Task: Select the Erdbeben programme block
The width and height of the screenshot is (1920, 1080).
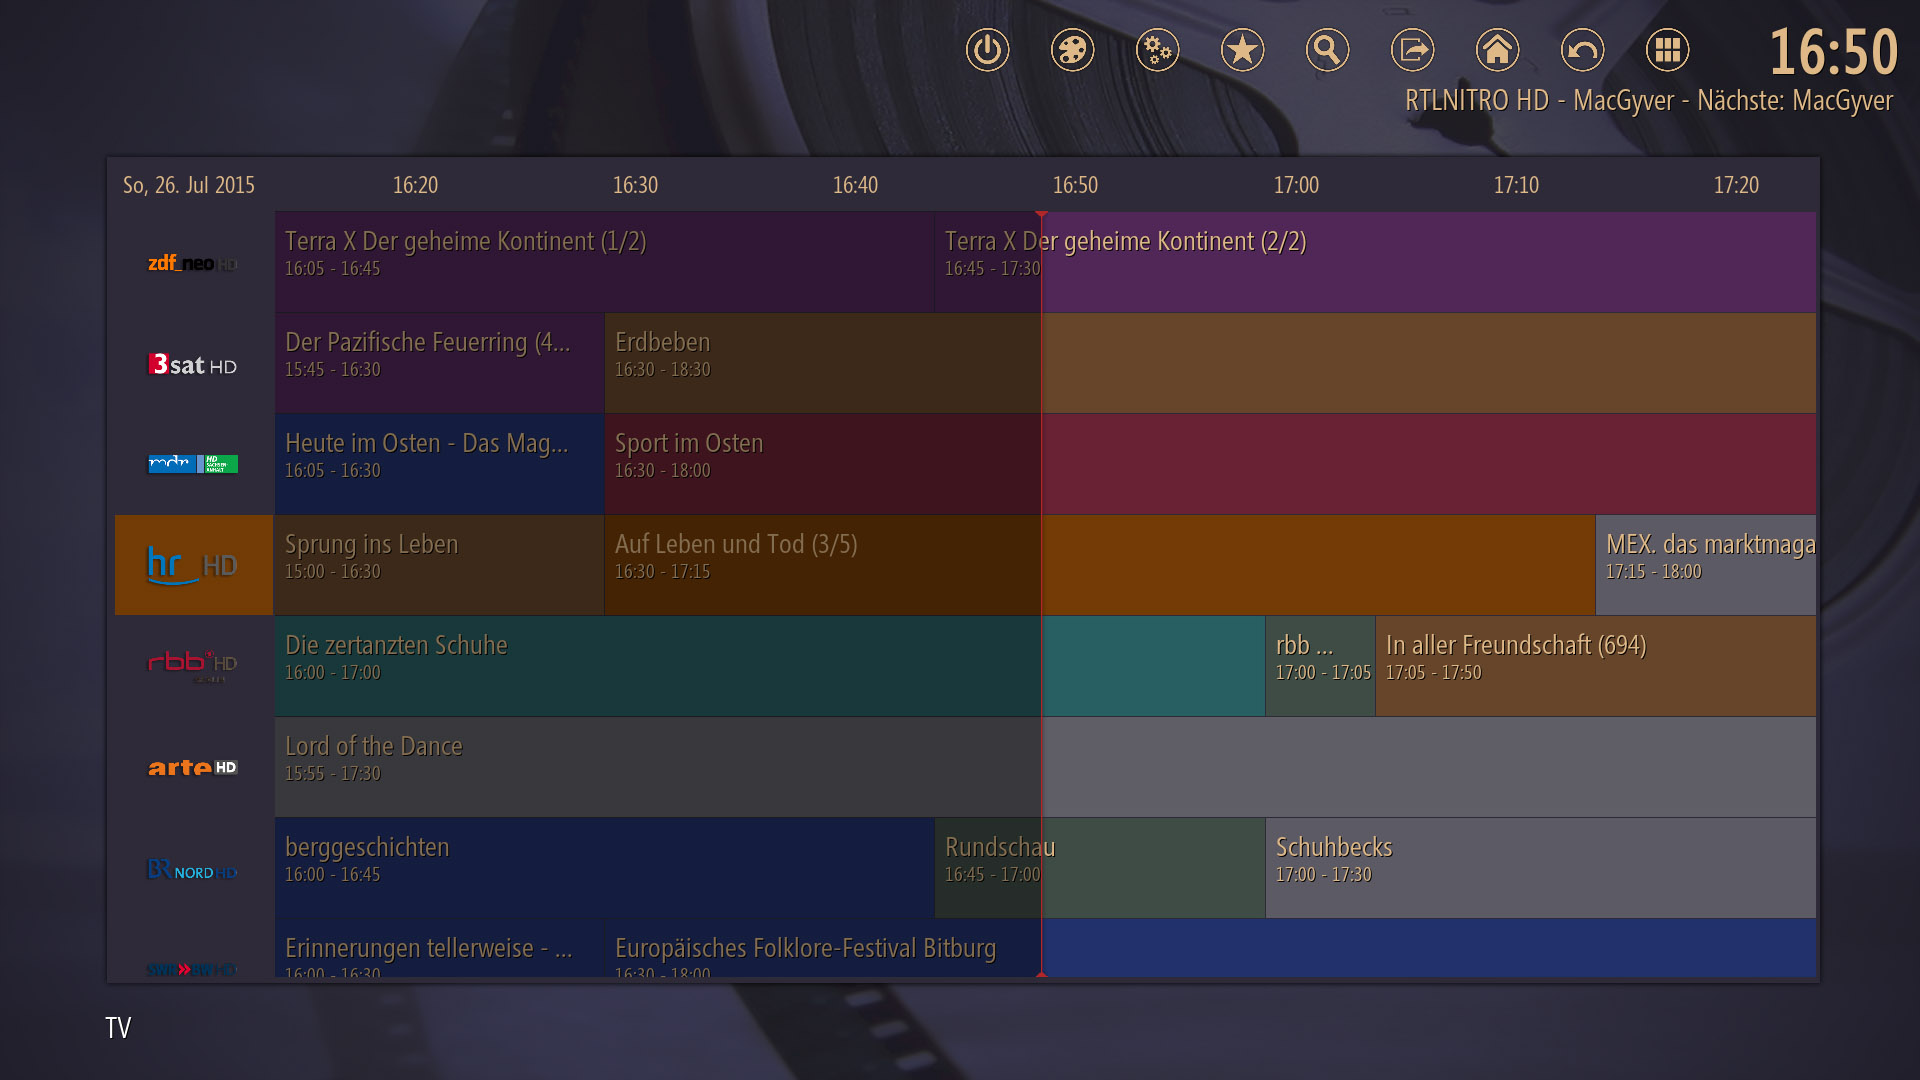Action: [1210, 363]
